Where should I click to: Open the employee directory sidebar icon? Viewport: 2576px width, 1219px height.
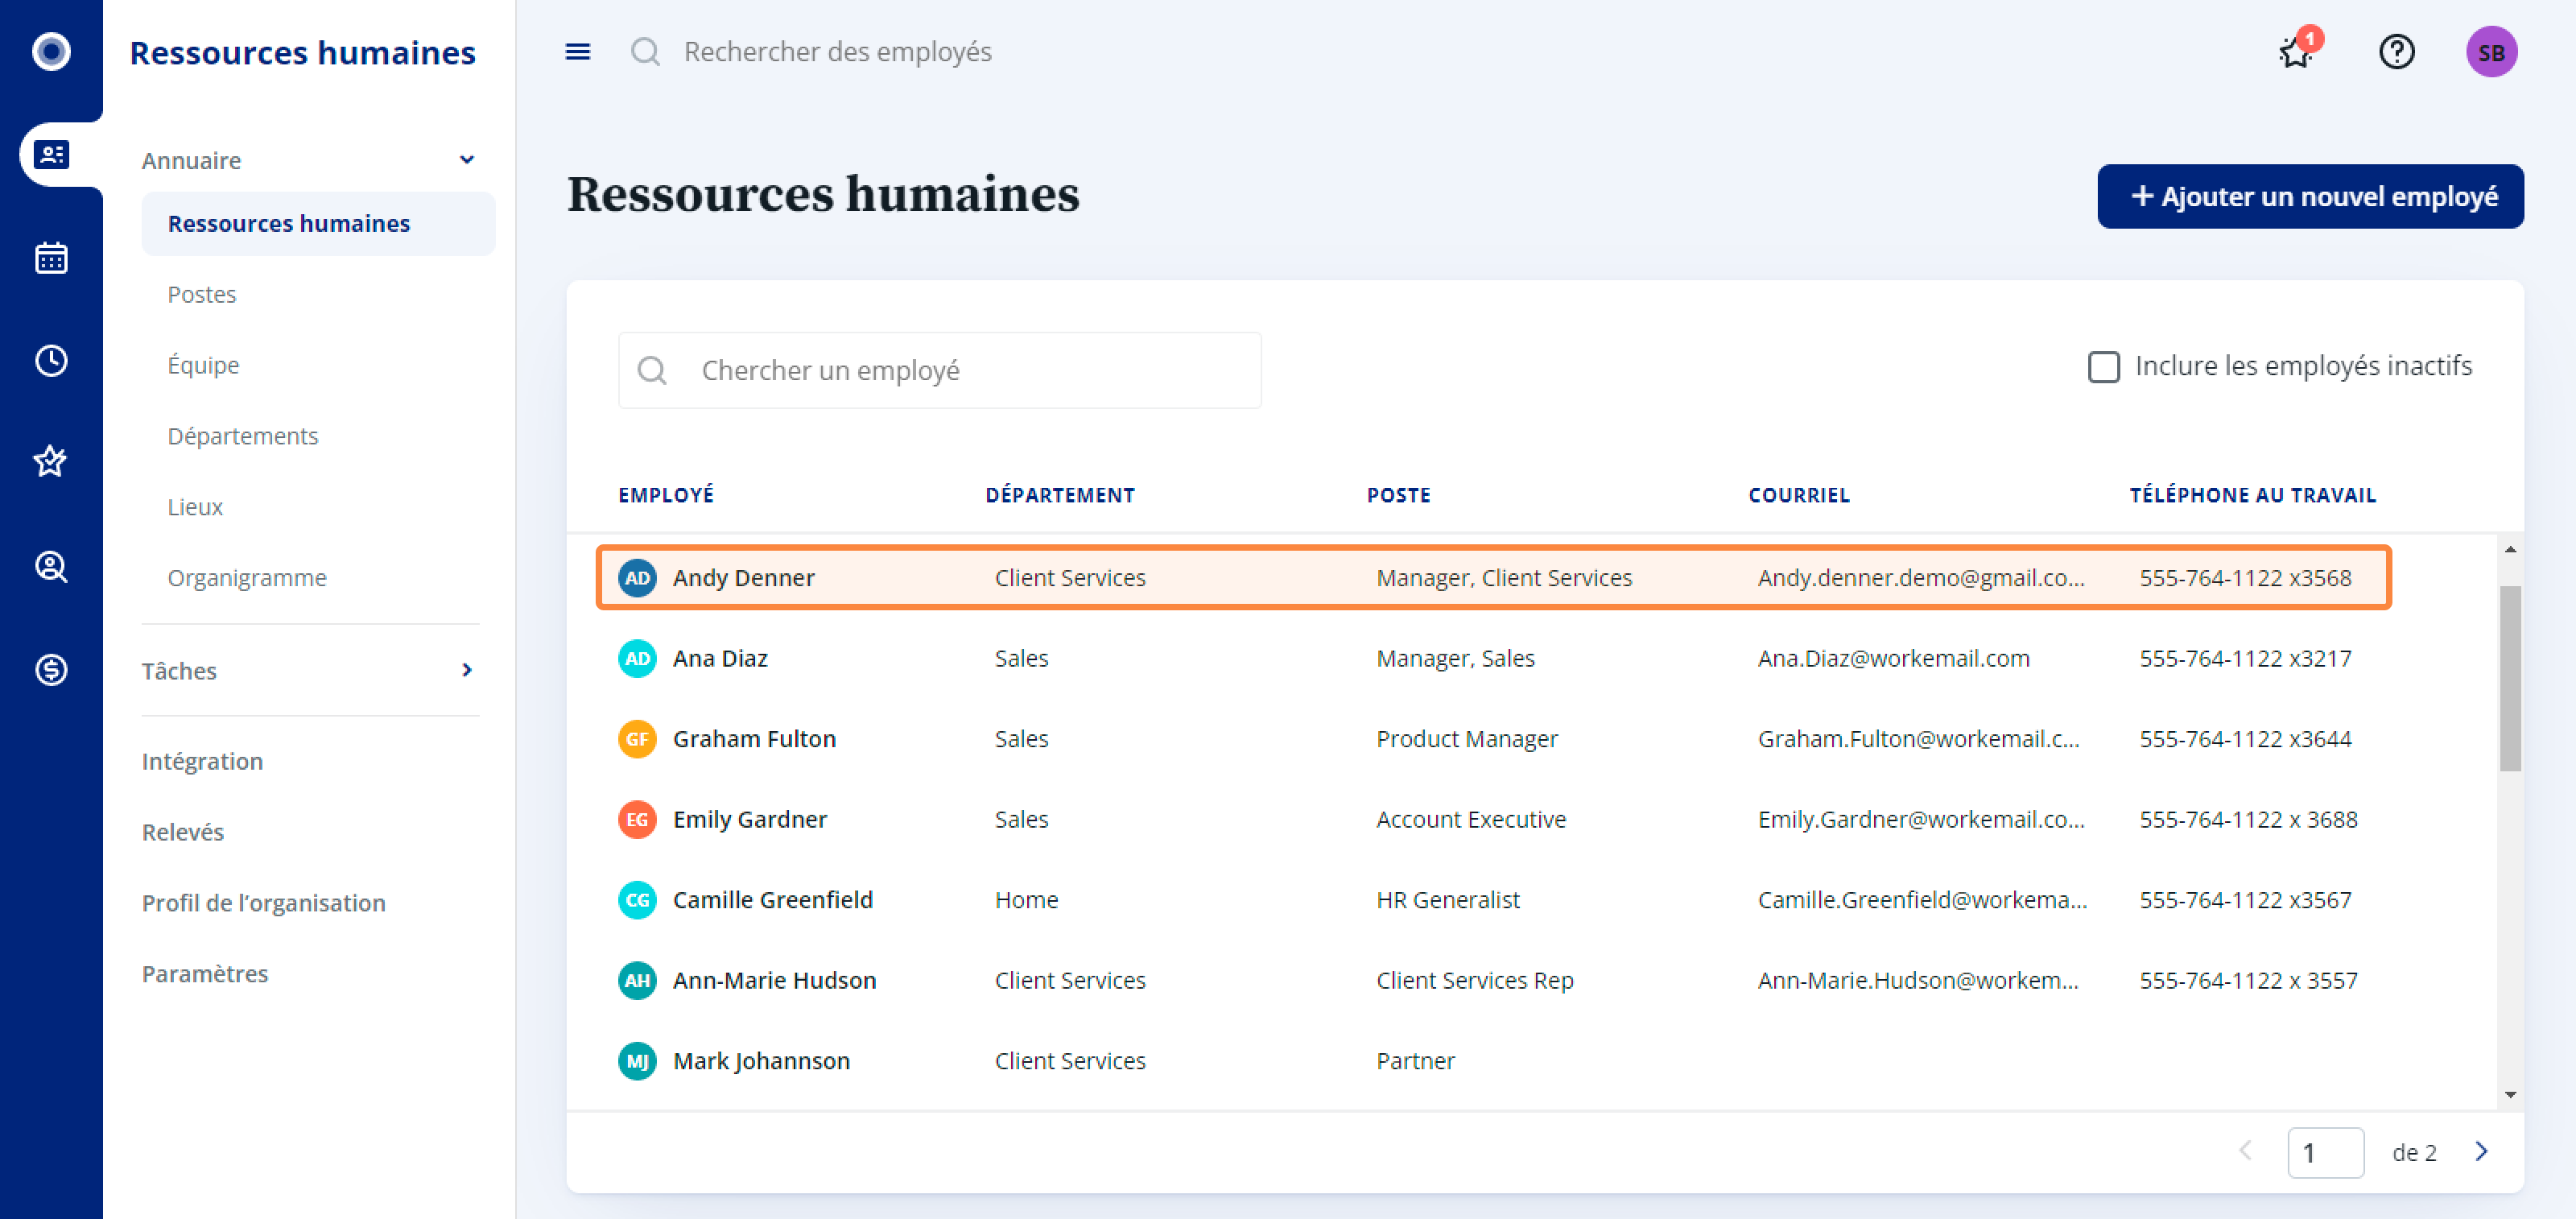51,155
